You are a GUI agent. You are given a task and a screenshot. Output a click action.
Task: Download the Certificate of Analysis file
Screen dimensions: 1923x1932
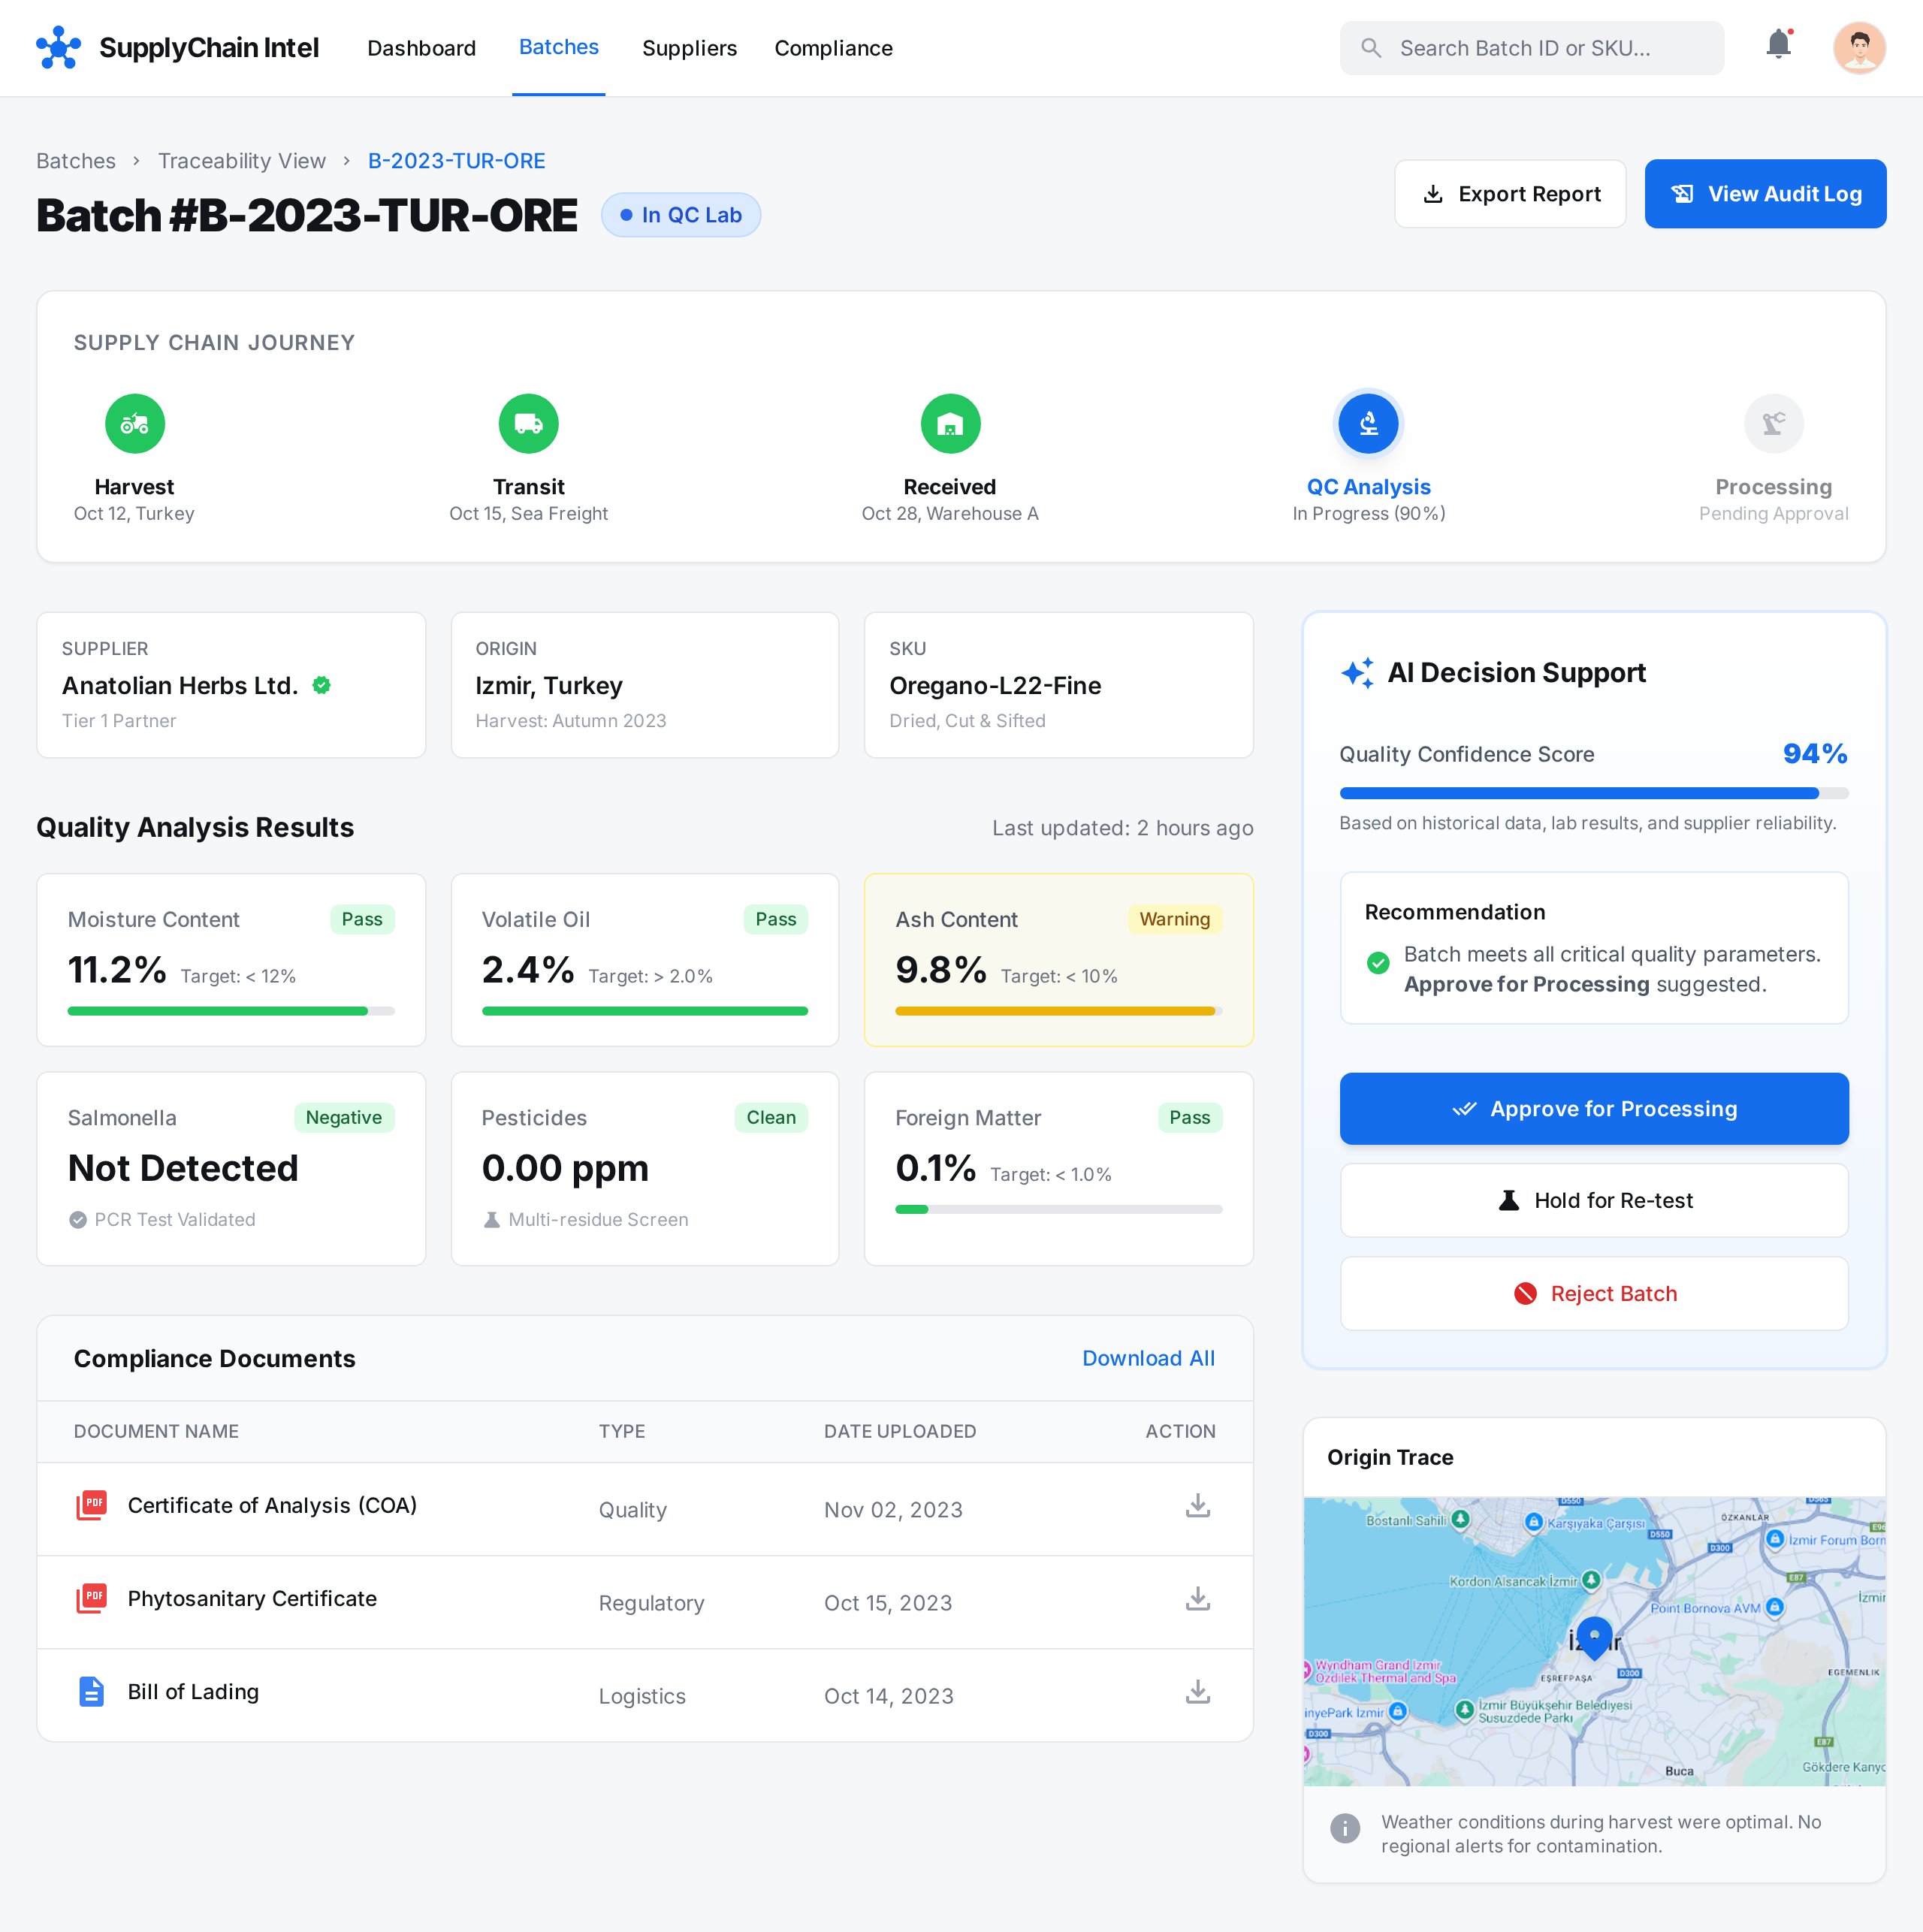click(x=1197, y=1505)
